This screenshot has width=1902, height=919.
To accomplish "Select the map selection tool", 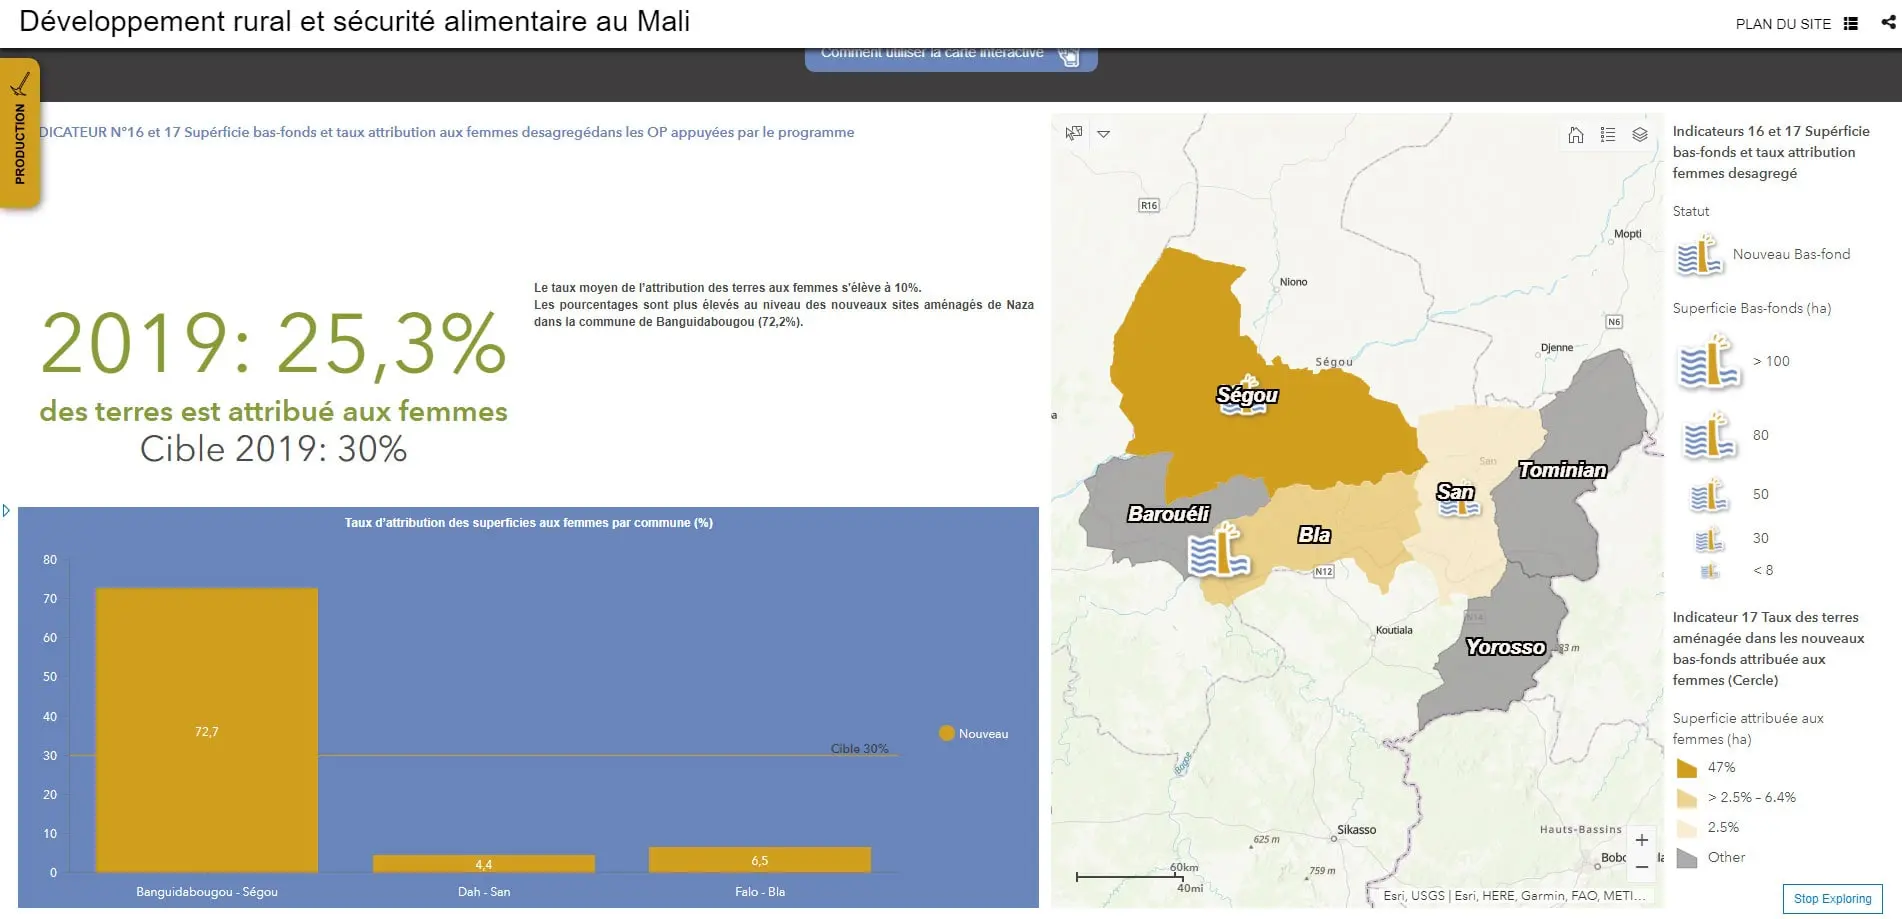I will pyautogui.click(x=1072, y=132).
